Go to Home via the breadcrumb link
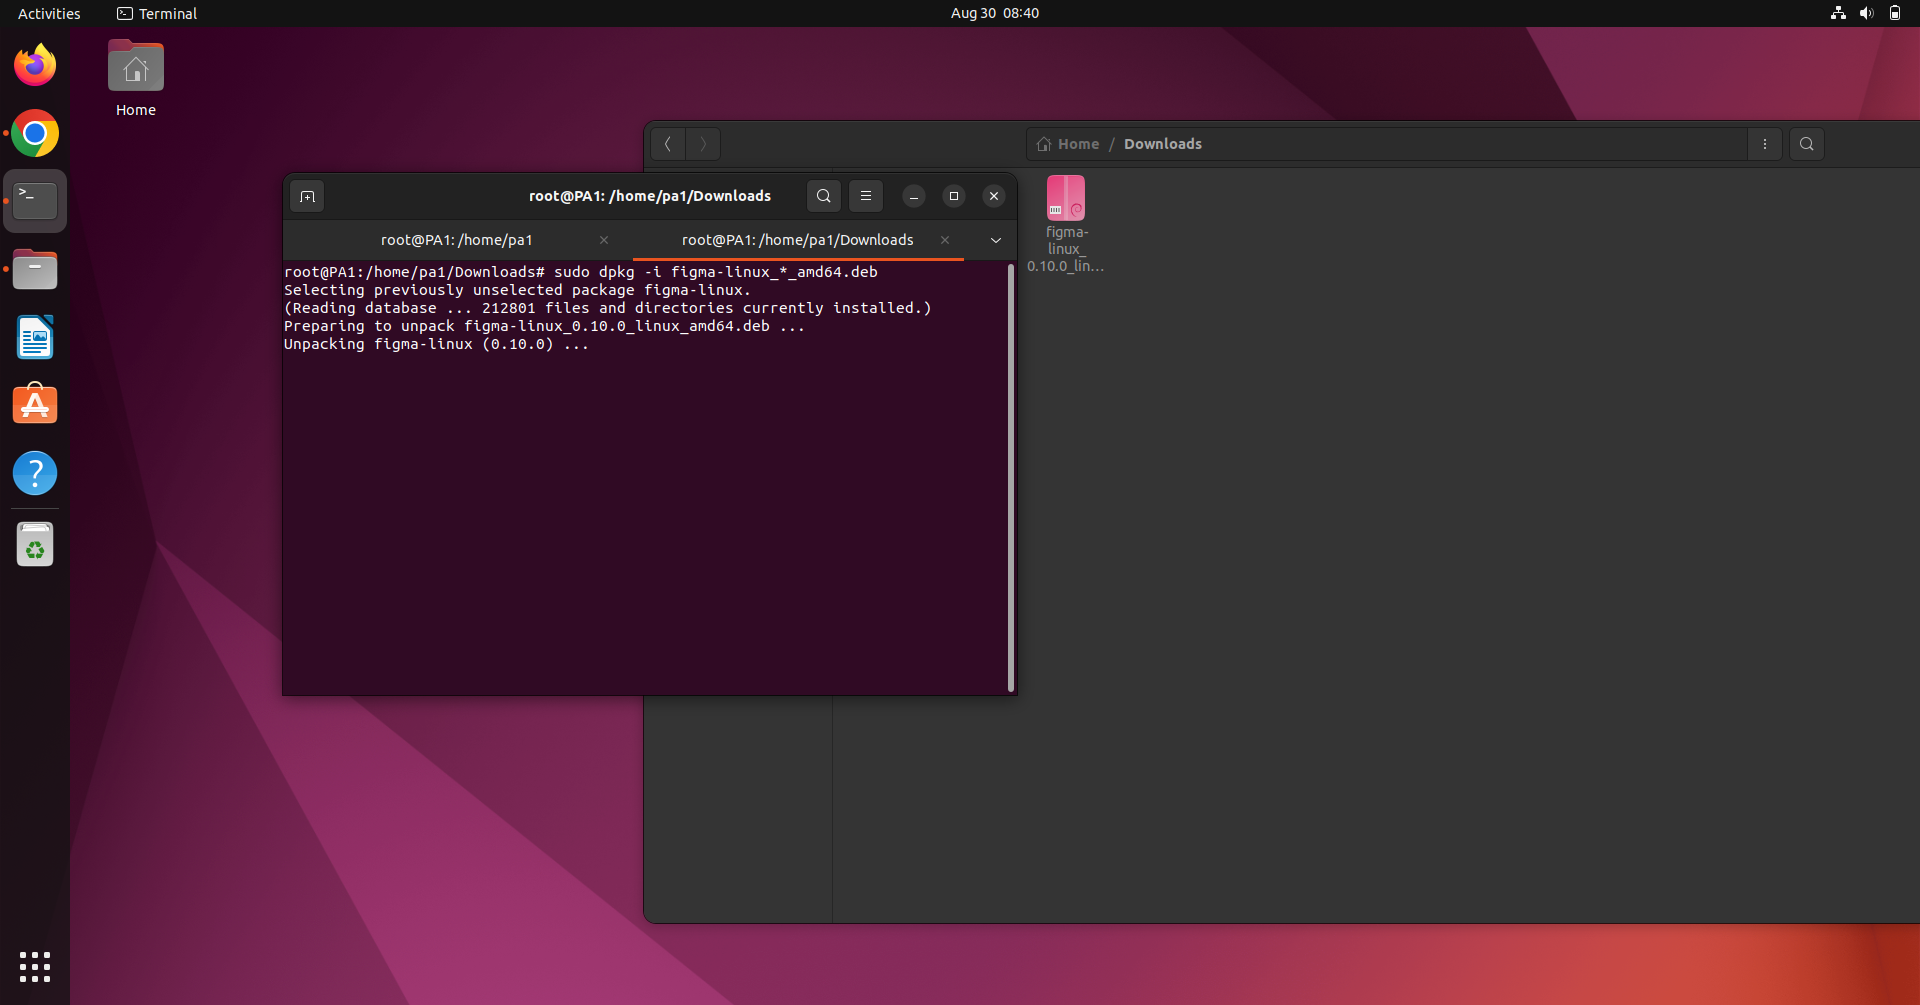The height and width of the screenshot is (1005, 1920). [x=1078, y=143]
